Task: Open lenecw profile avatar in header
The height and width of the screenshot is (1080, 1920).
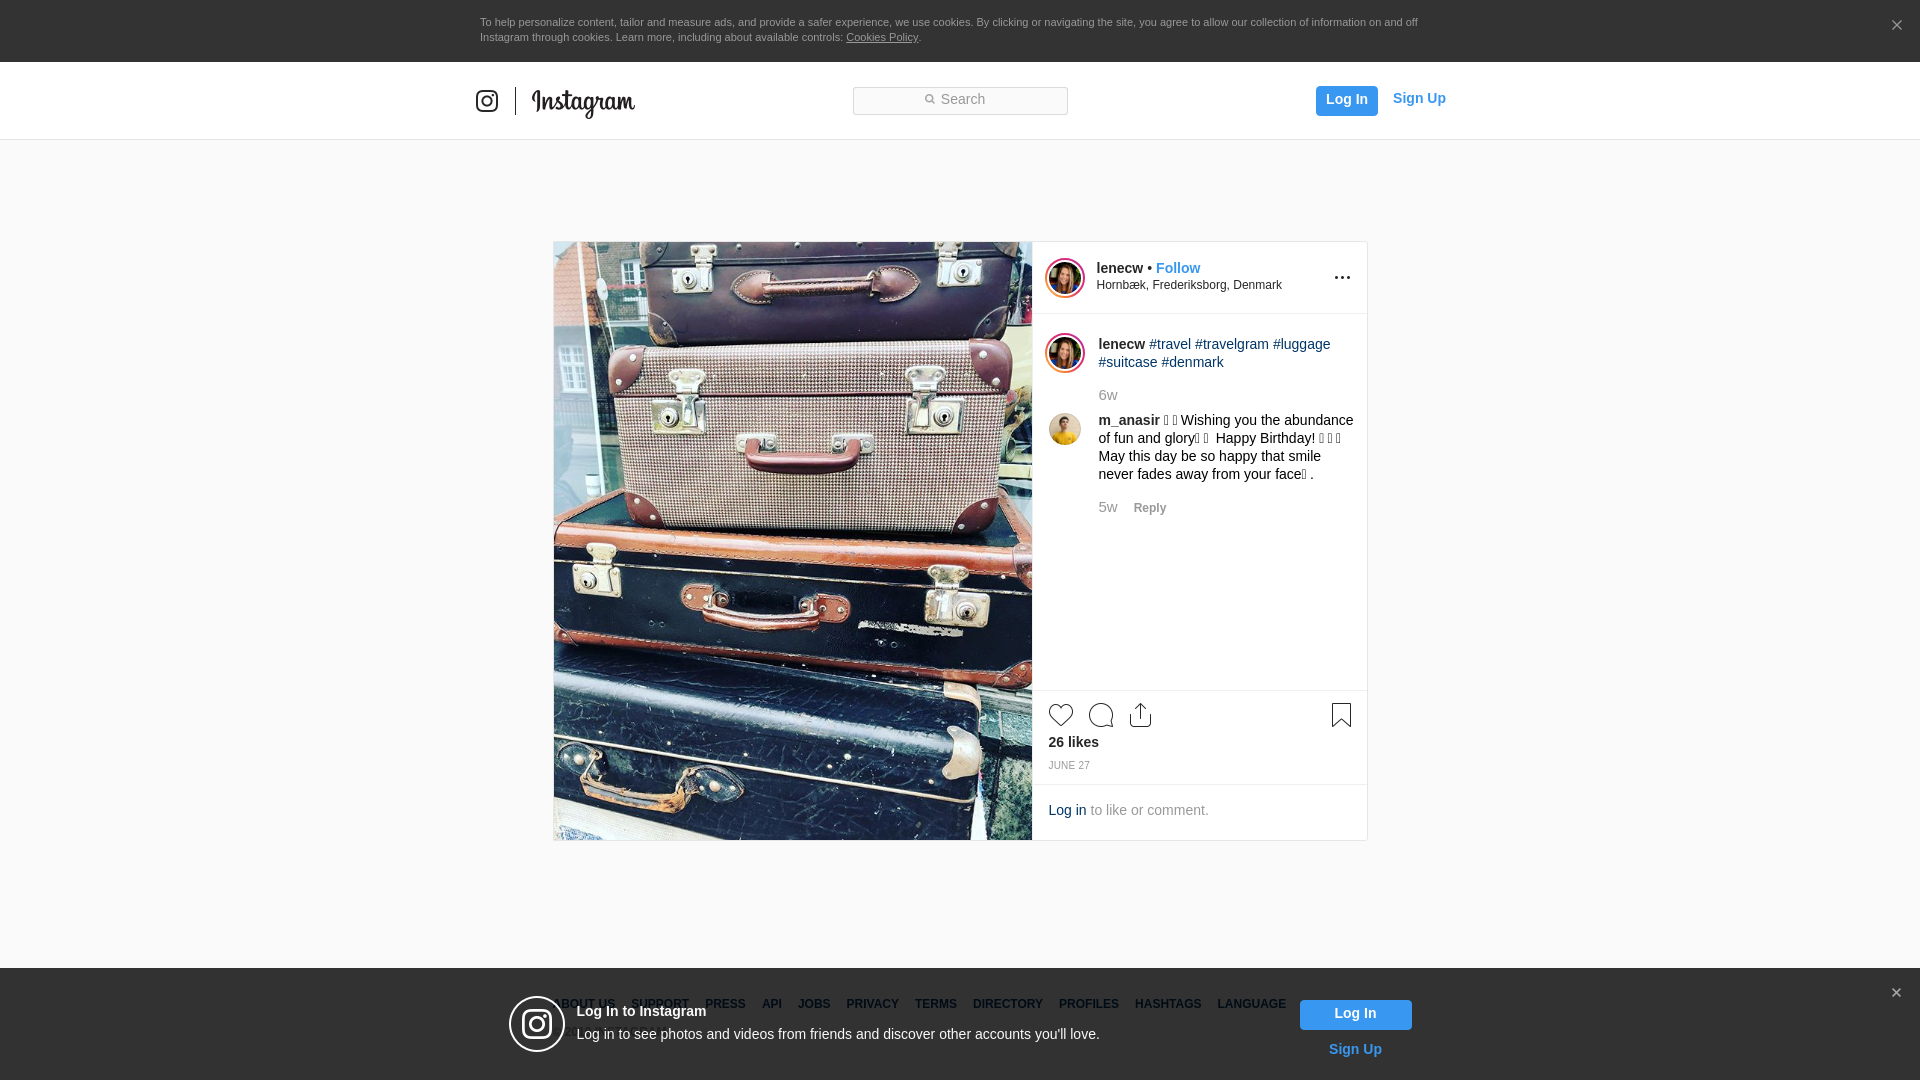Action: (1065, 278)
